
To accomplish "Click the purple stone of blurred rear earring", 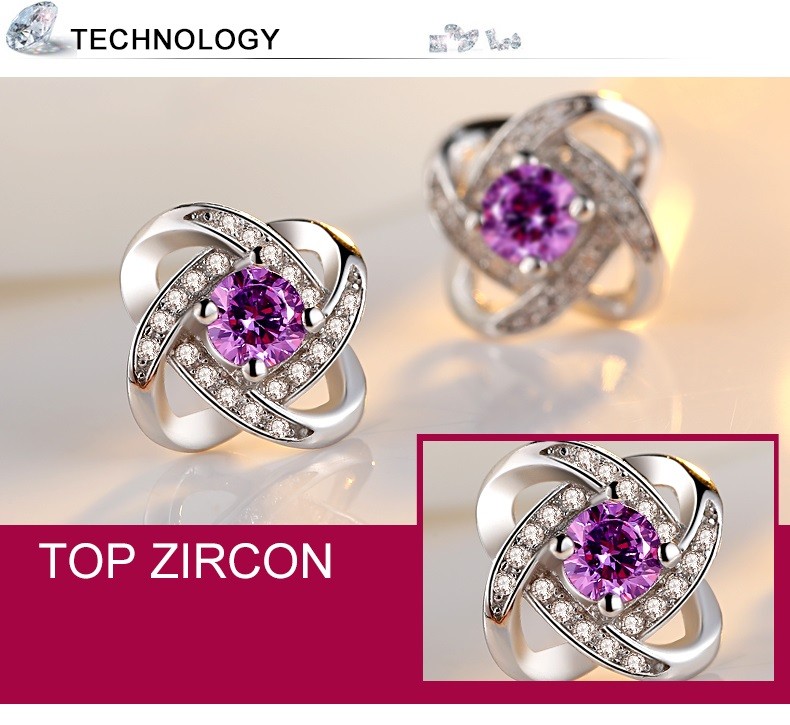I will [530, 214].
